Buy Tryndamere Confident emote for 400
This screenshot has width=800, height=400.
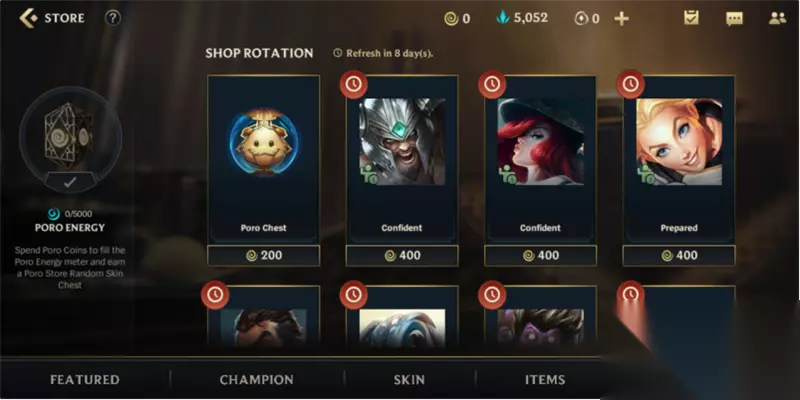402,256
